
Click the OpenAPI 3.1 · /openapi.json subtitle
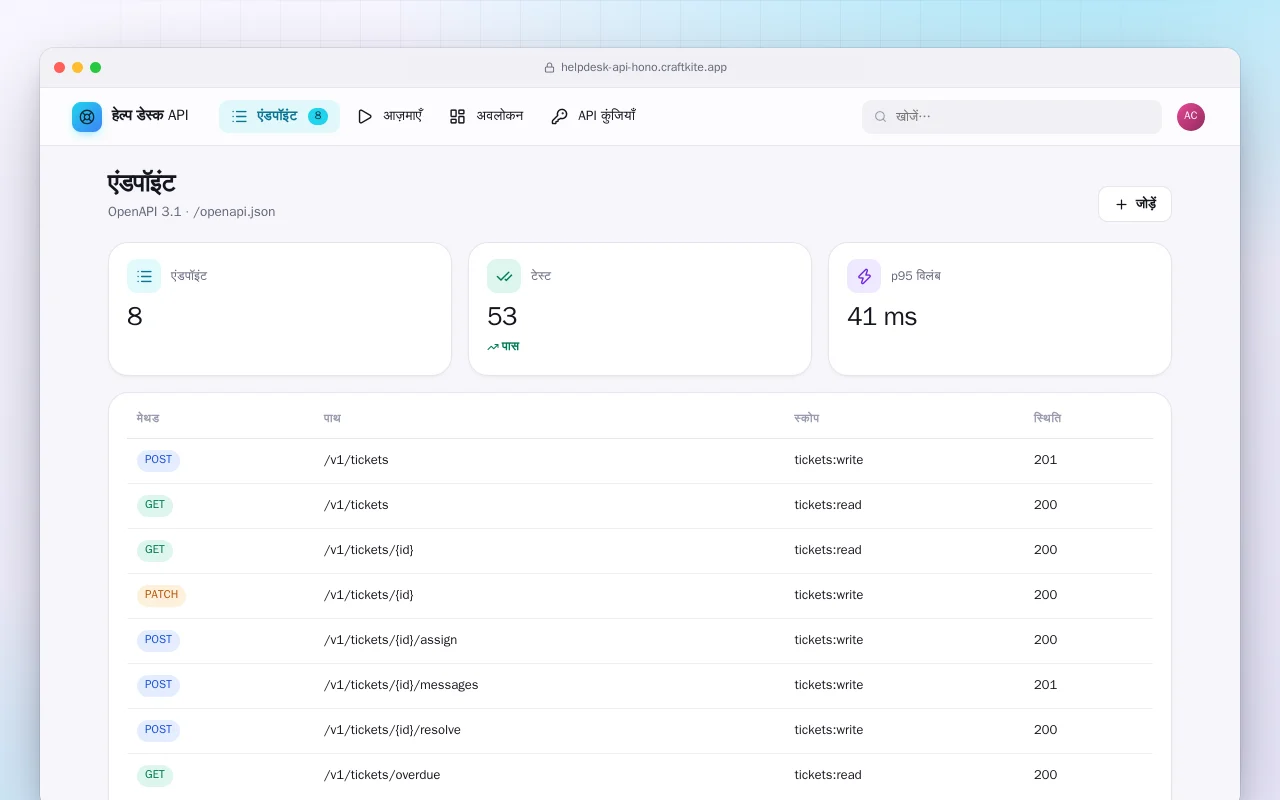point(192,212)
